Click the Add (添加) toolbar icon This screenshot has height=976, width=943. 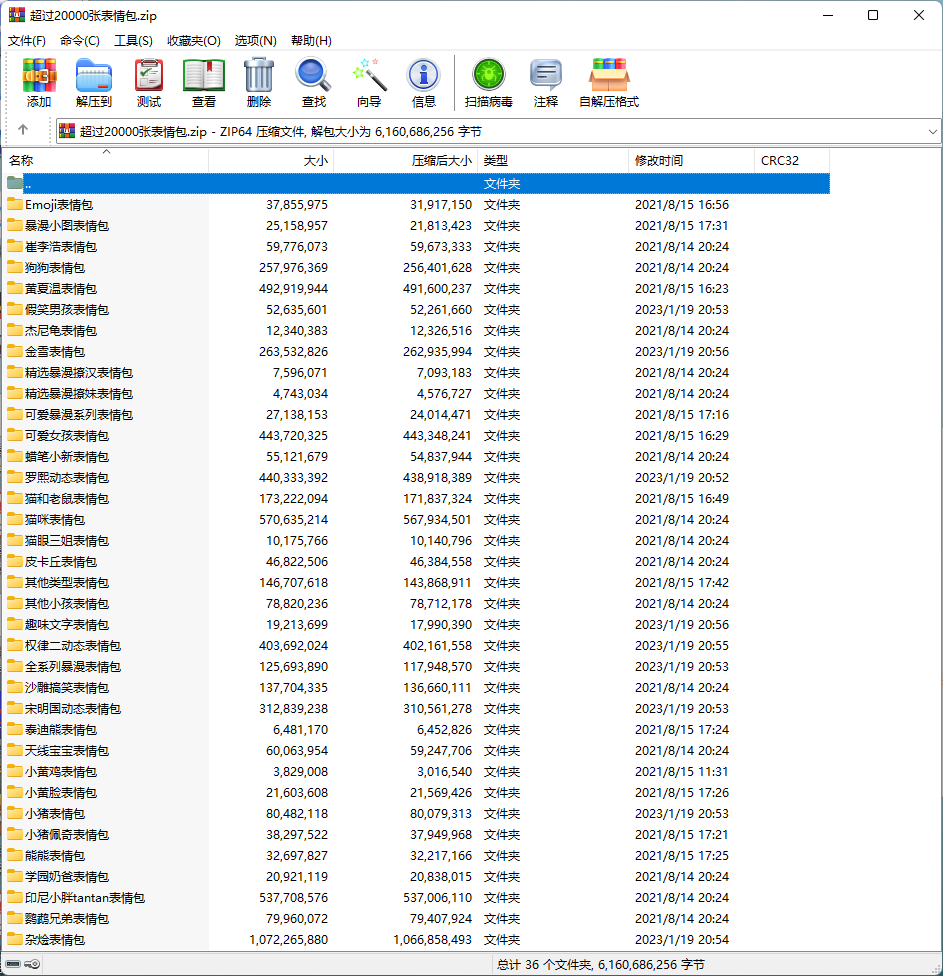click(39, 83)
